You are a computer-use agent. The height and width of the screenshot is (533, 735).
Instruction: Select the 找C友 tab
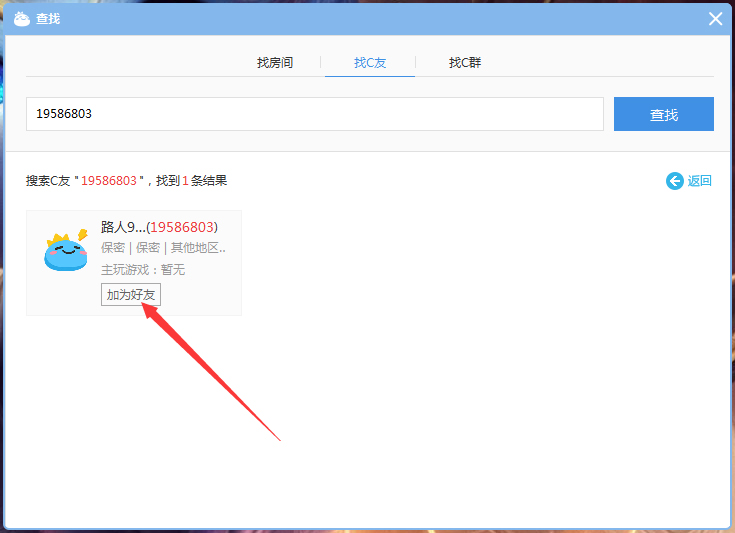point(370,62)
